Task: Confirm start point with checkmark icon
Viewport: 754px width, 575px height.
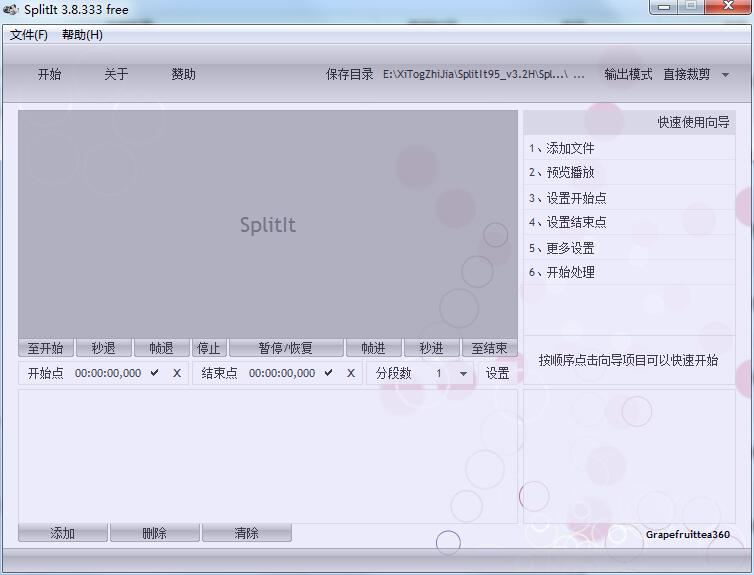Action: coord(155,373)
